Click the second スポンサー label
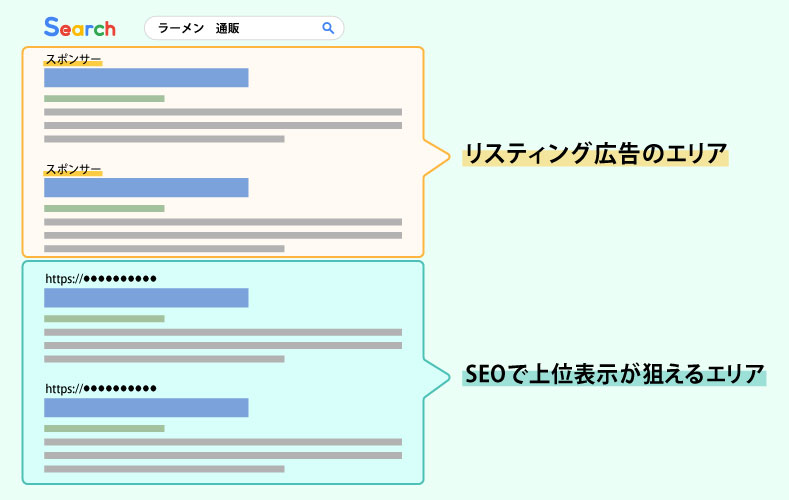The height and width of the screenshot is (500, 789). (73, 169)
